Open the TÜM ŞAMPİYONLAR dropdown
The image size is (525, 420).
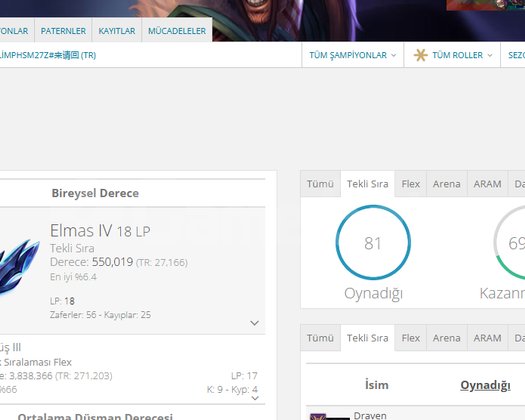[353, 55]
